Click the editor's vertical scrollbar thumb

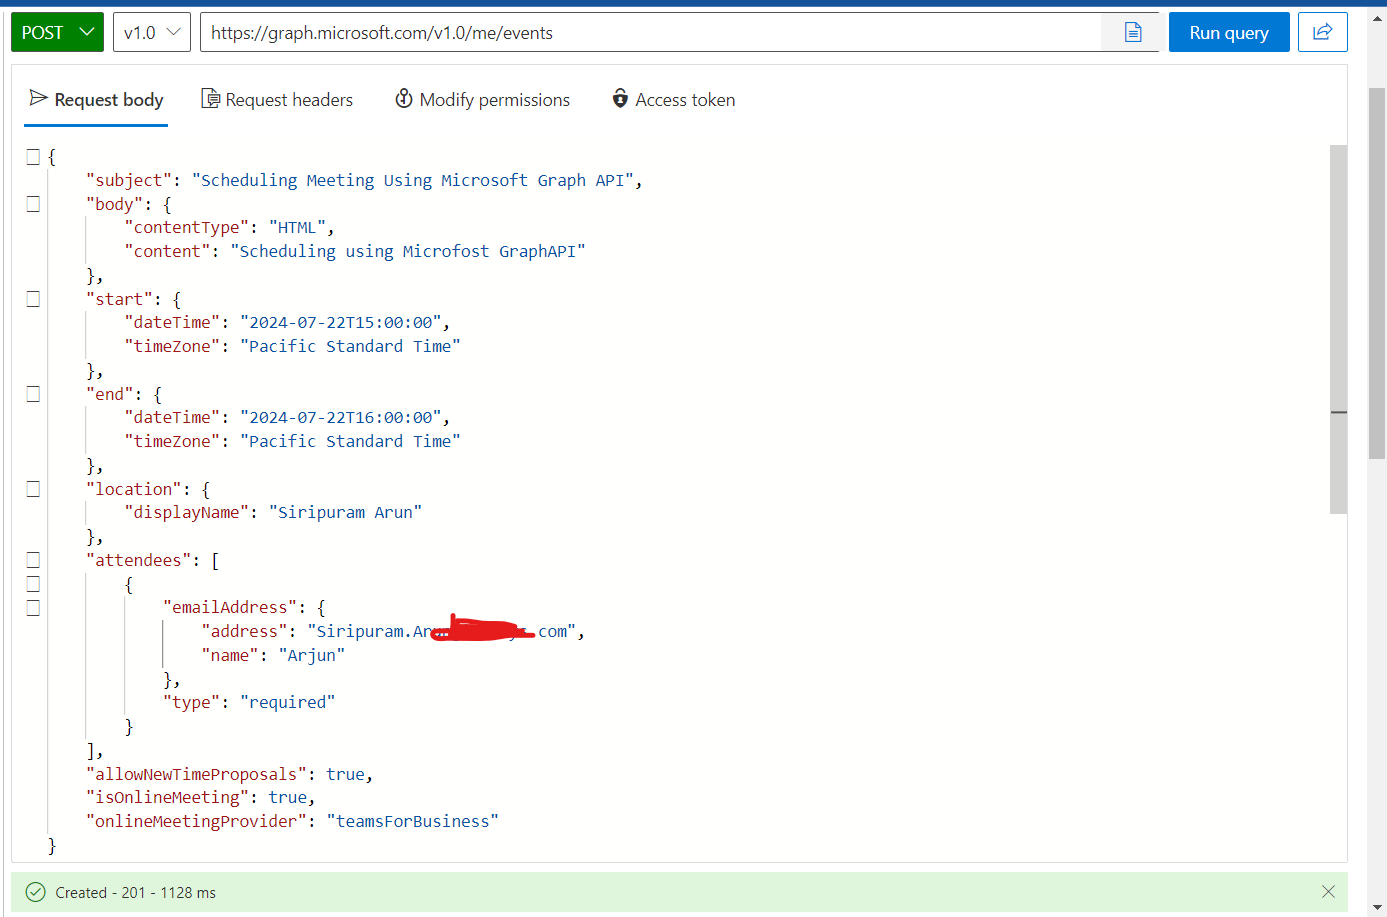1338,329
